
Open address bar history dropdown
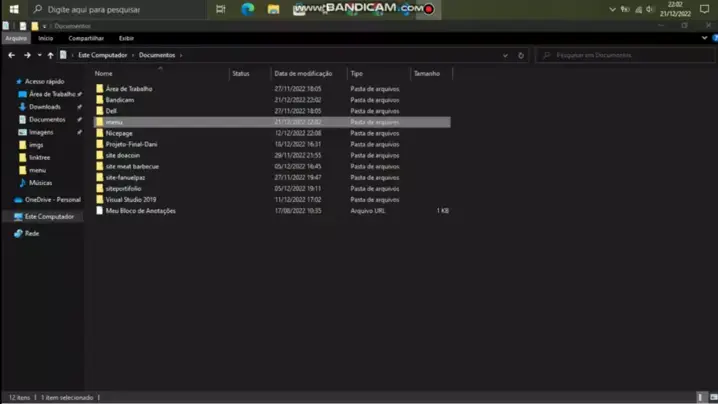(505, 55)
